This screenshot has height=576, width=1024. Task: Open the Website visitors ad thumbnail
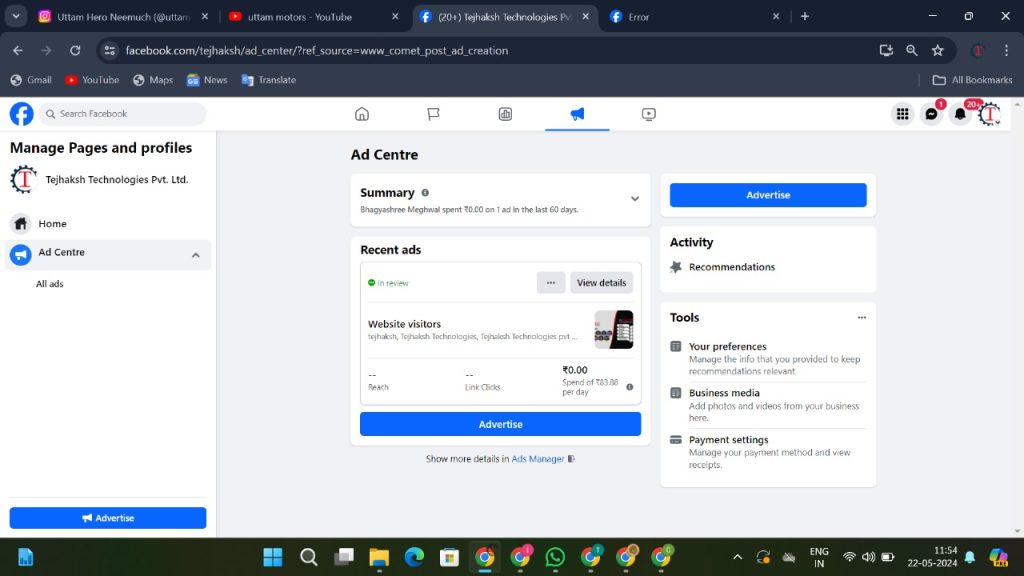[x=613, y=329]
